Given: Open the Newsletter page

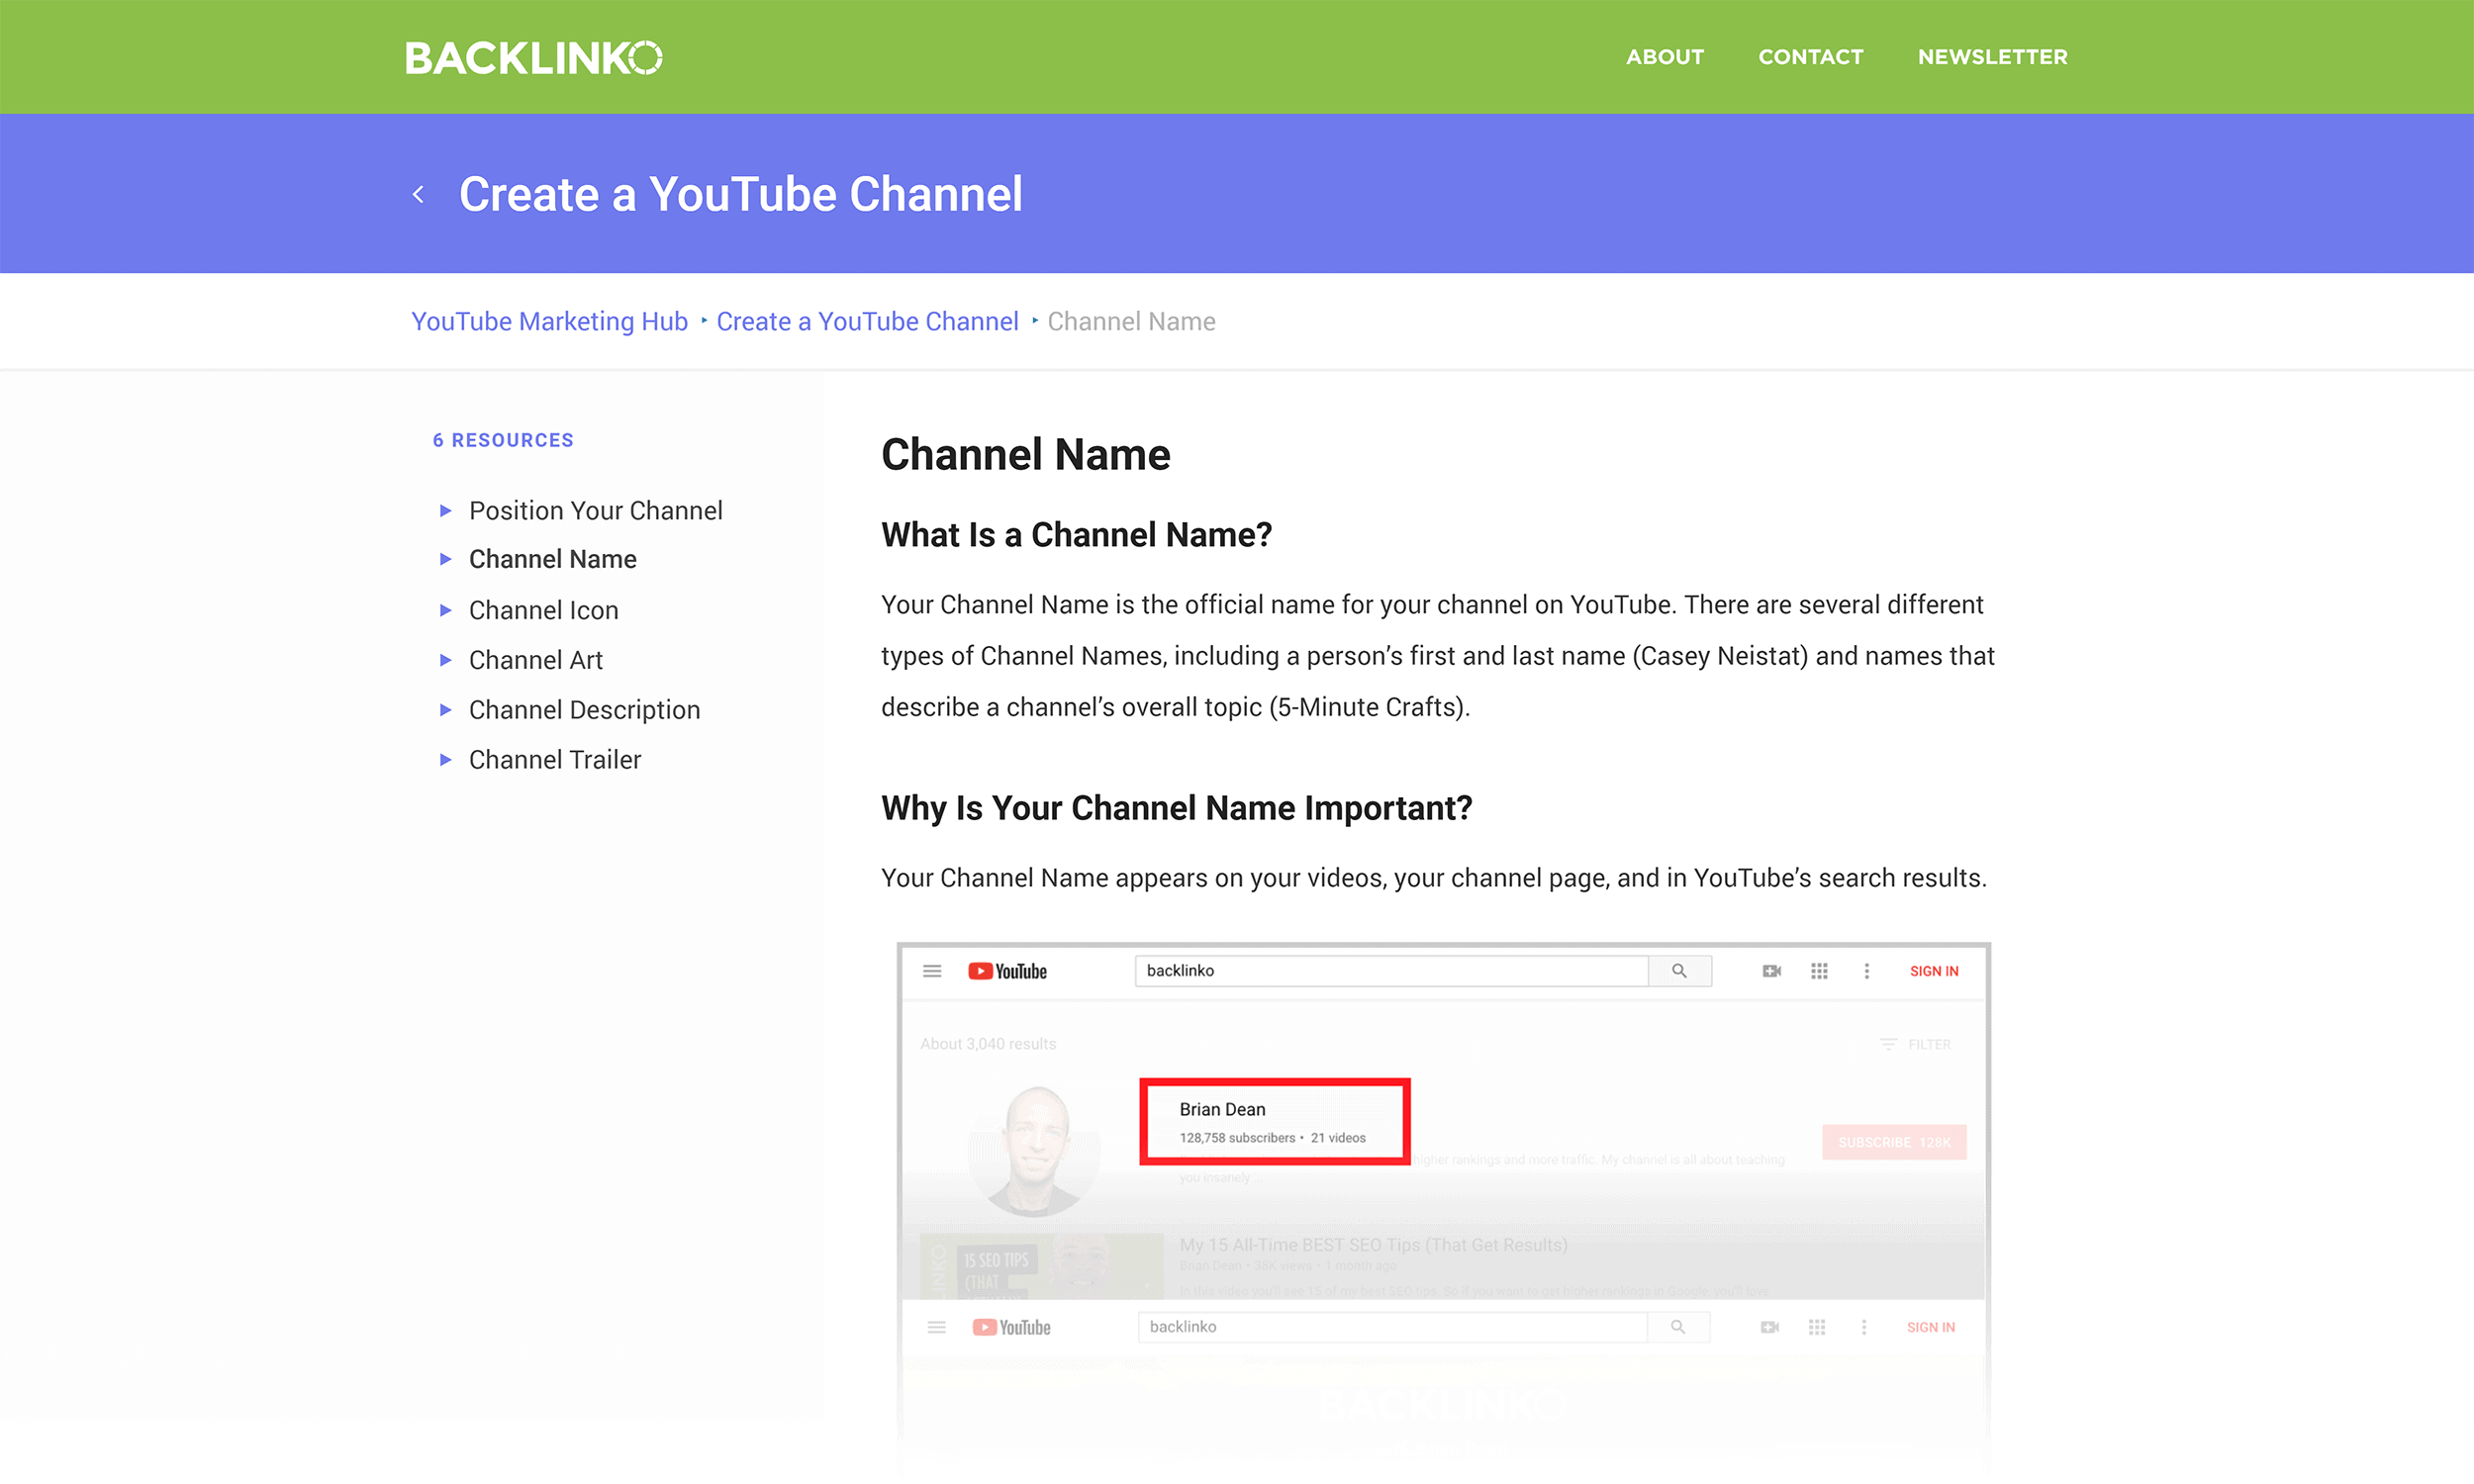Looking at the screenshot, I should [x=1992, y=57].
